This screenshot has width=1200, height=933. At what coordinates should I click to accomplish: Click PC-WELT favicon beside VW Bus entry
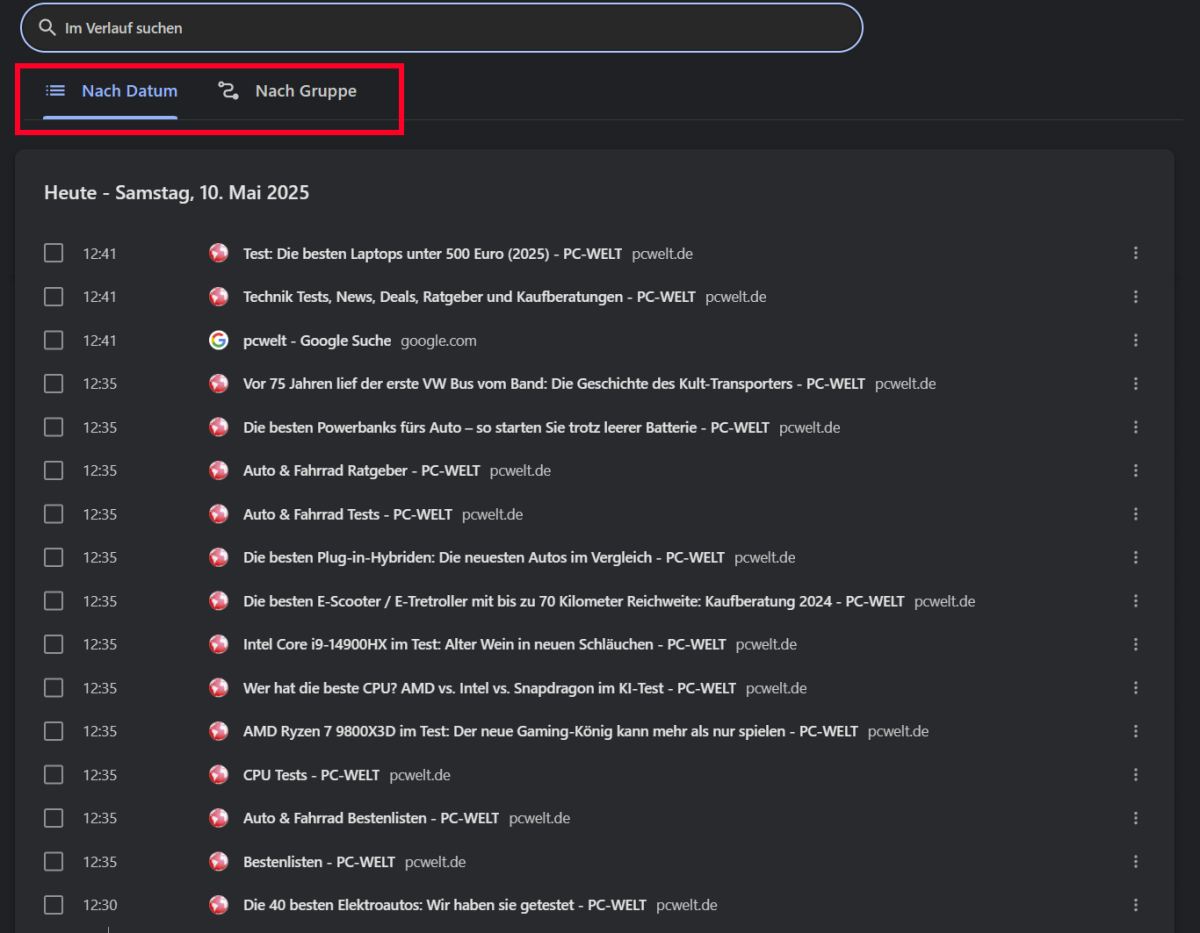218,383
